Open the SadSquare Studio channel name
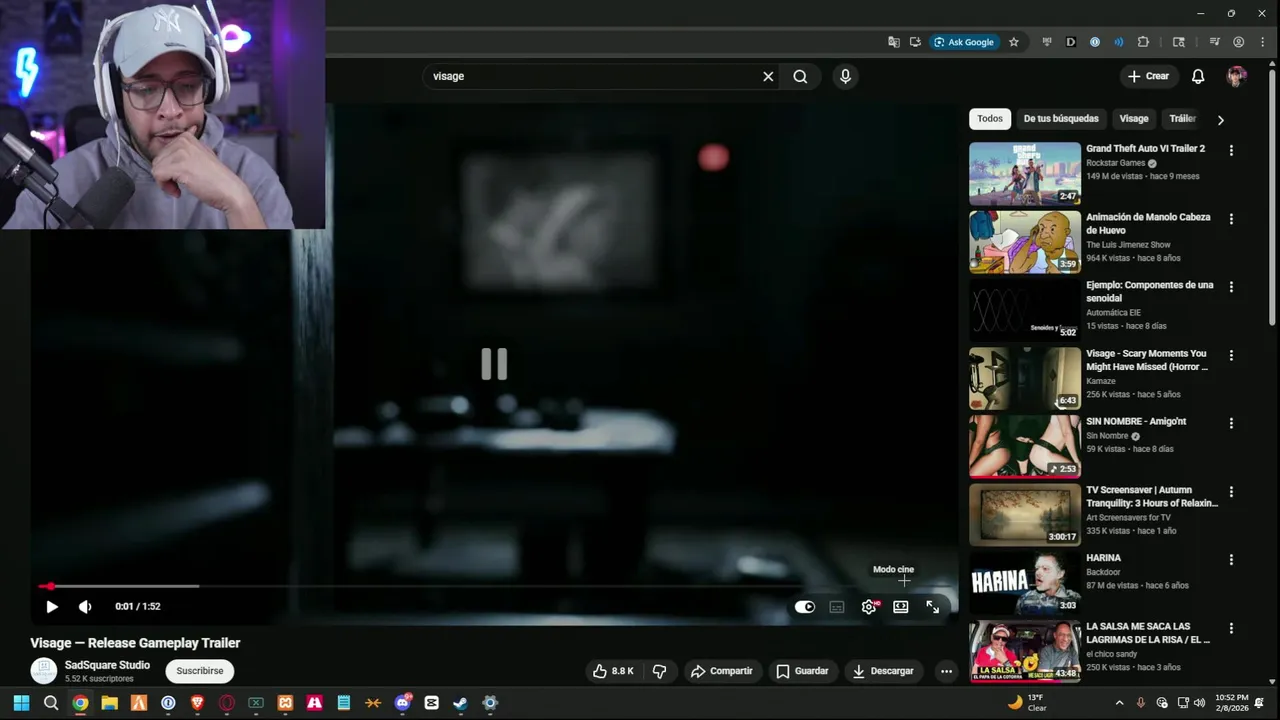 (x=107, y=665)
